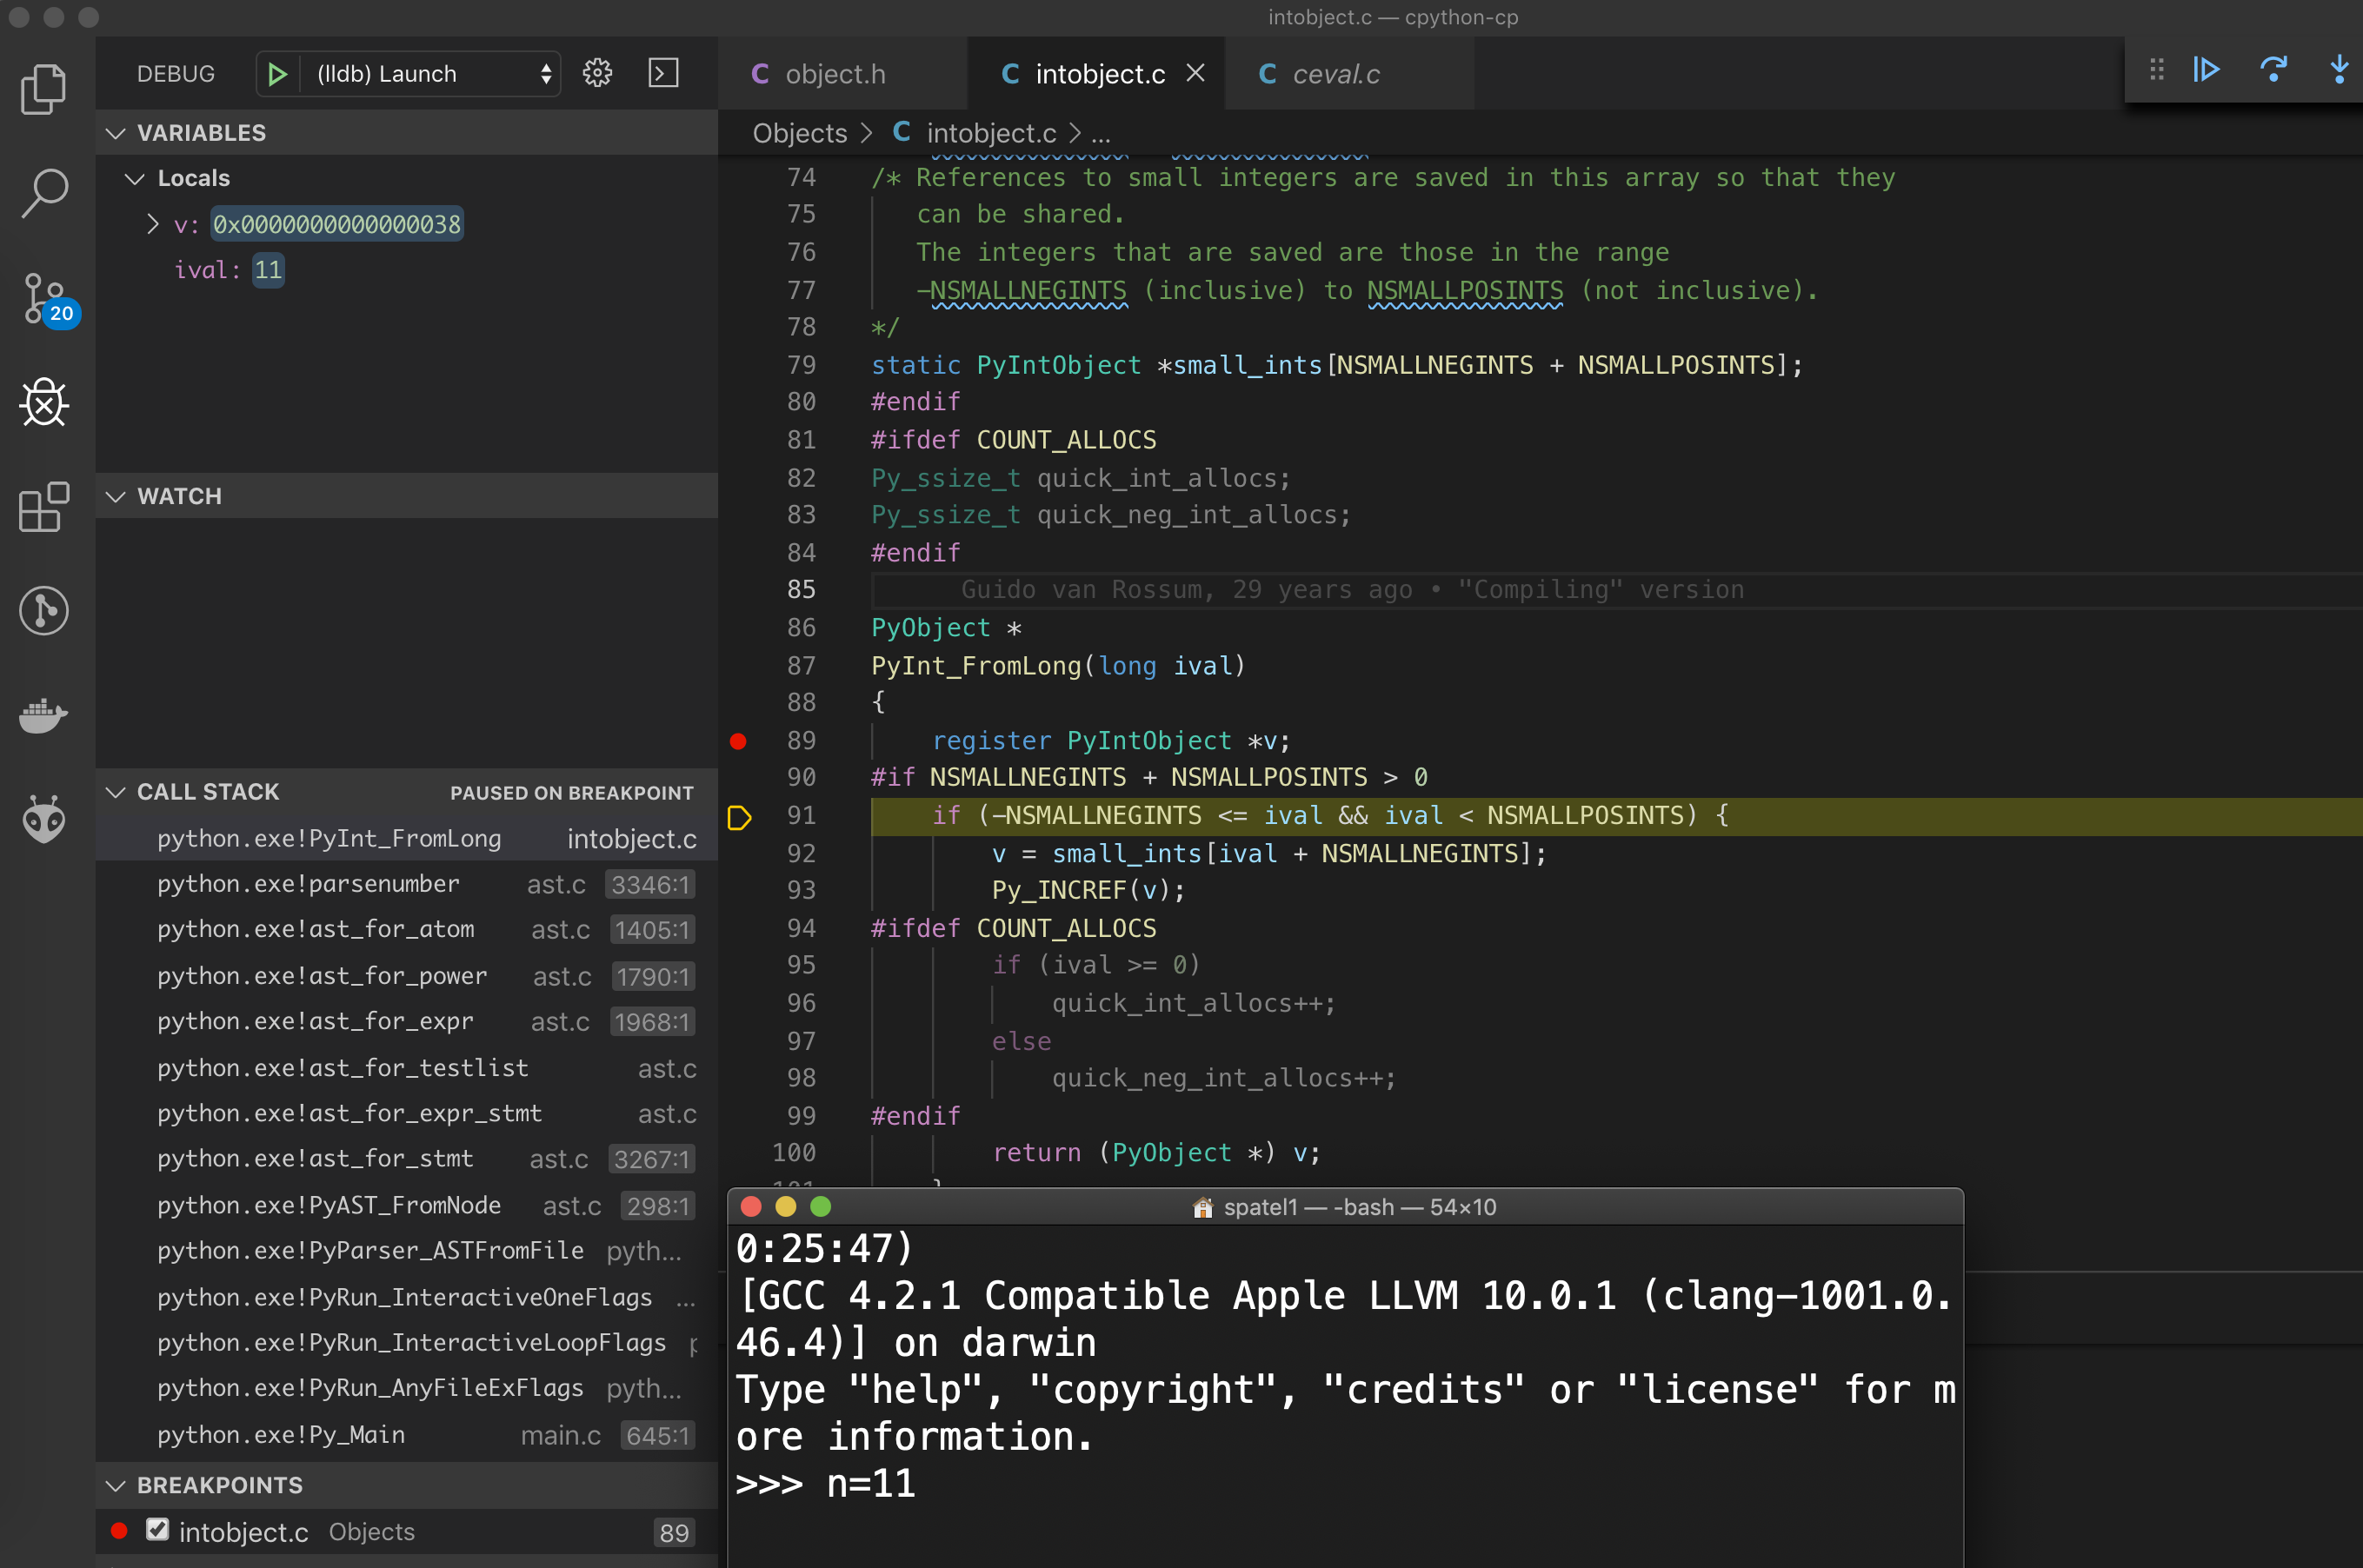Open the Explorer view in the activity bar
The image size is (2363, 1568).
(44, 90)
